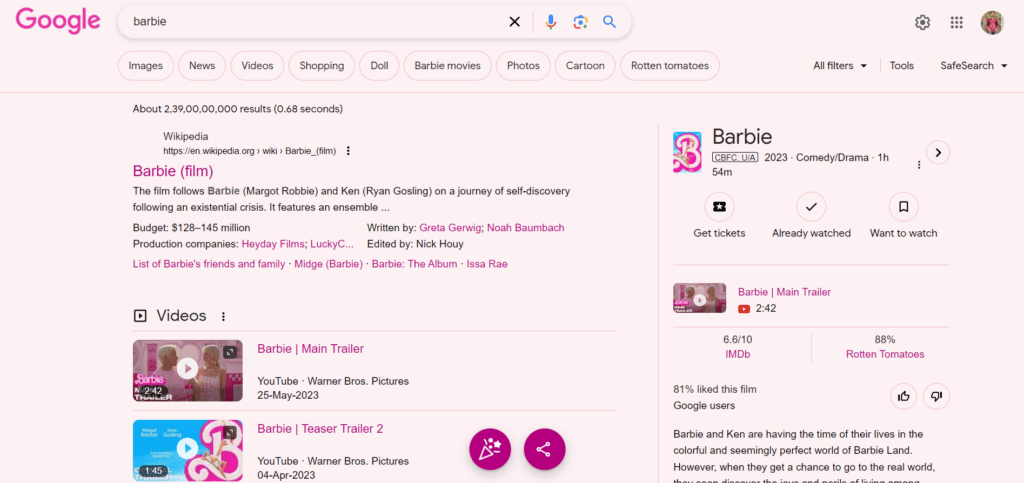Open the Google account profile picture
The height and width of the screenshot is (483, 1024).
[992, 23]
